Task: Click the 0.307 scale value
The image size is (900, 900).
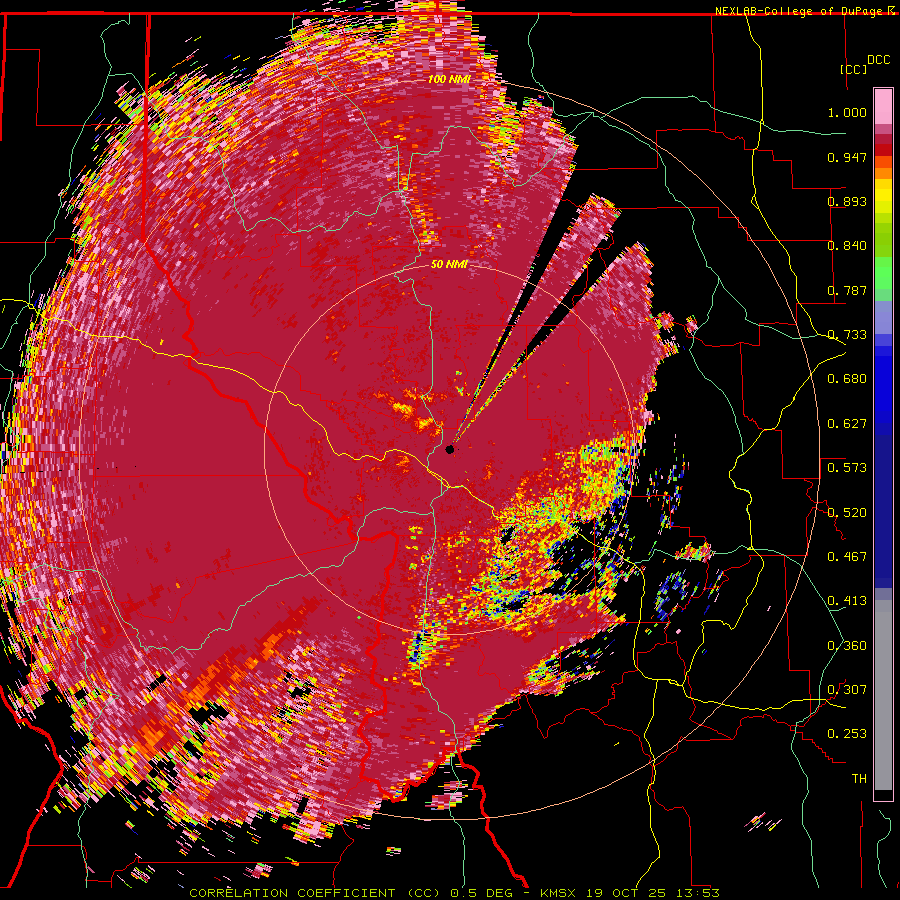Action: [847, 690]
